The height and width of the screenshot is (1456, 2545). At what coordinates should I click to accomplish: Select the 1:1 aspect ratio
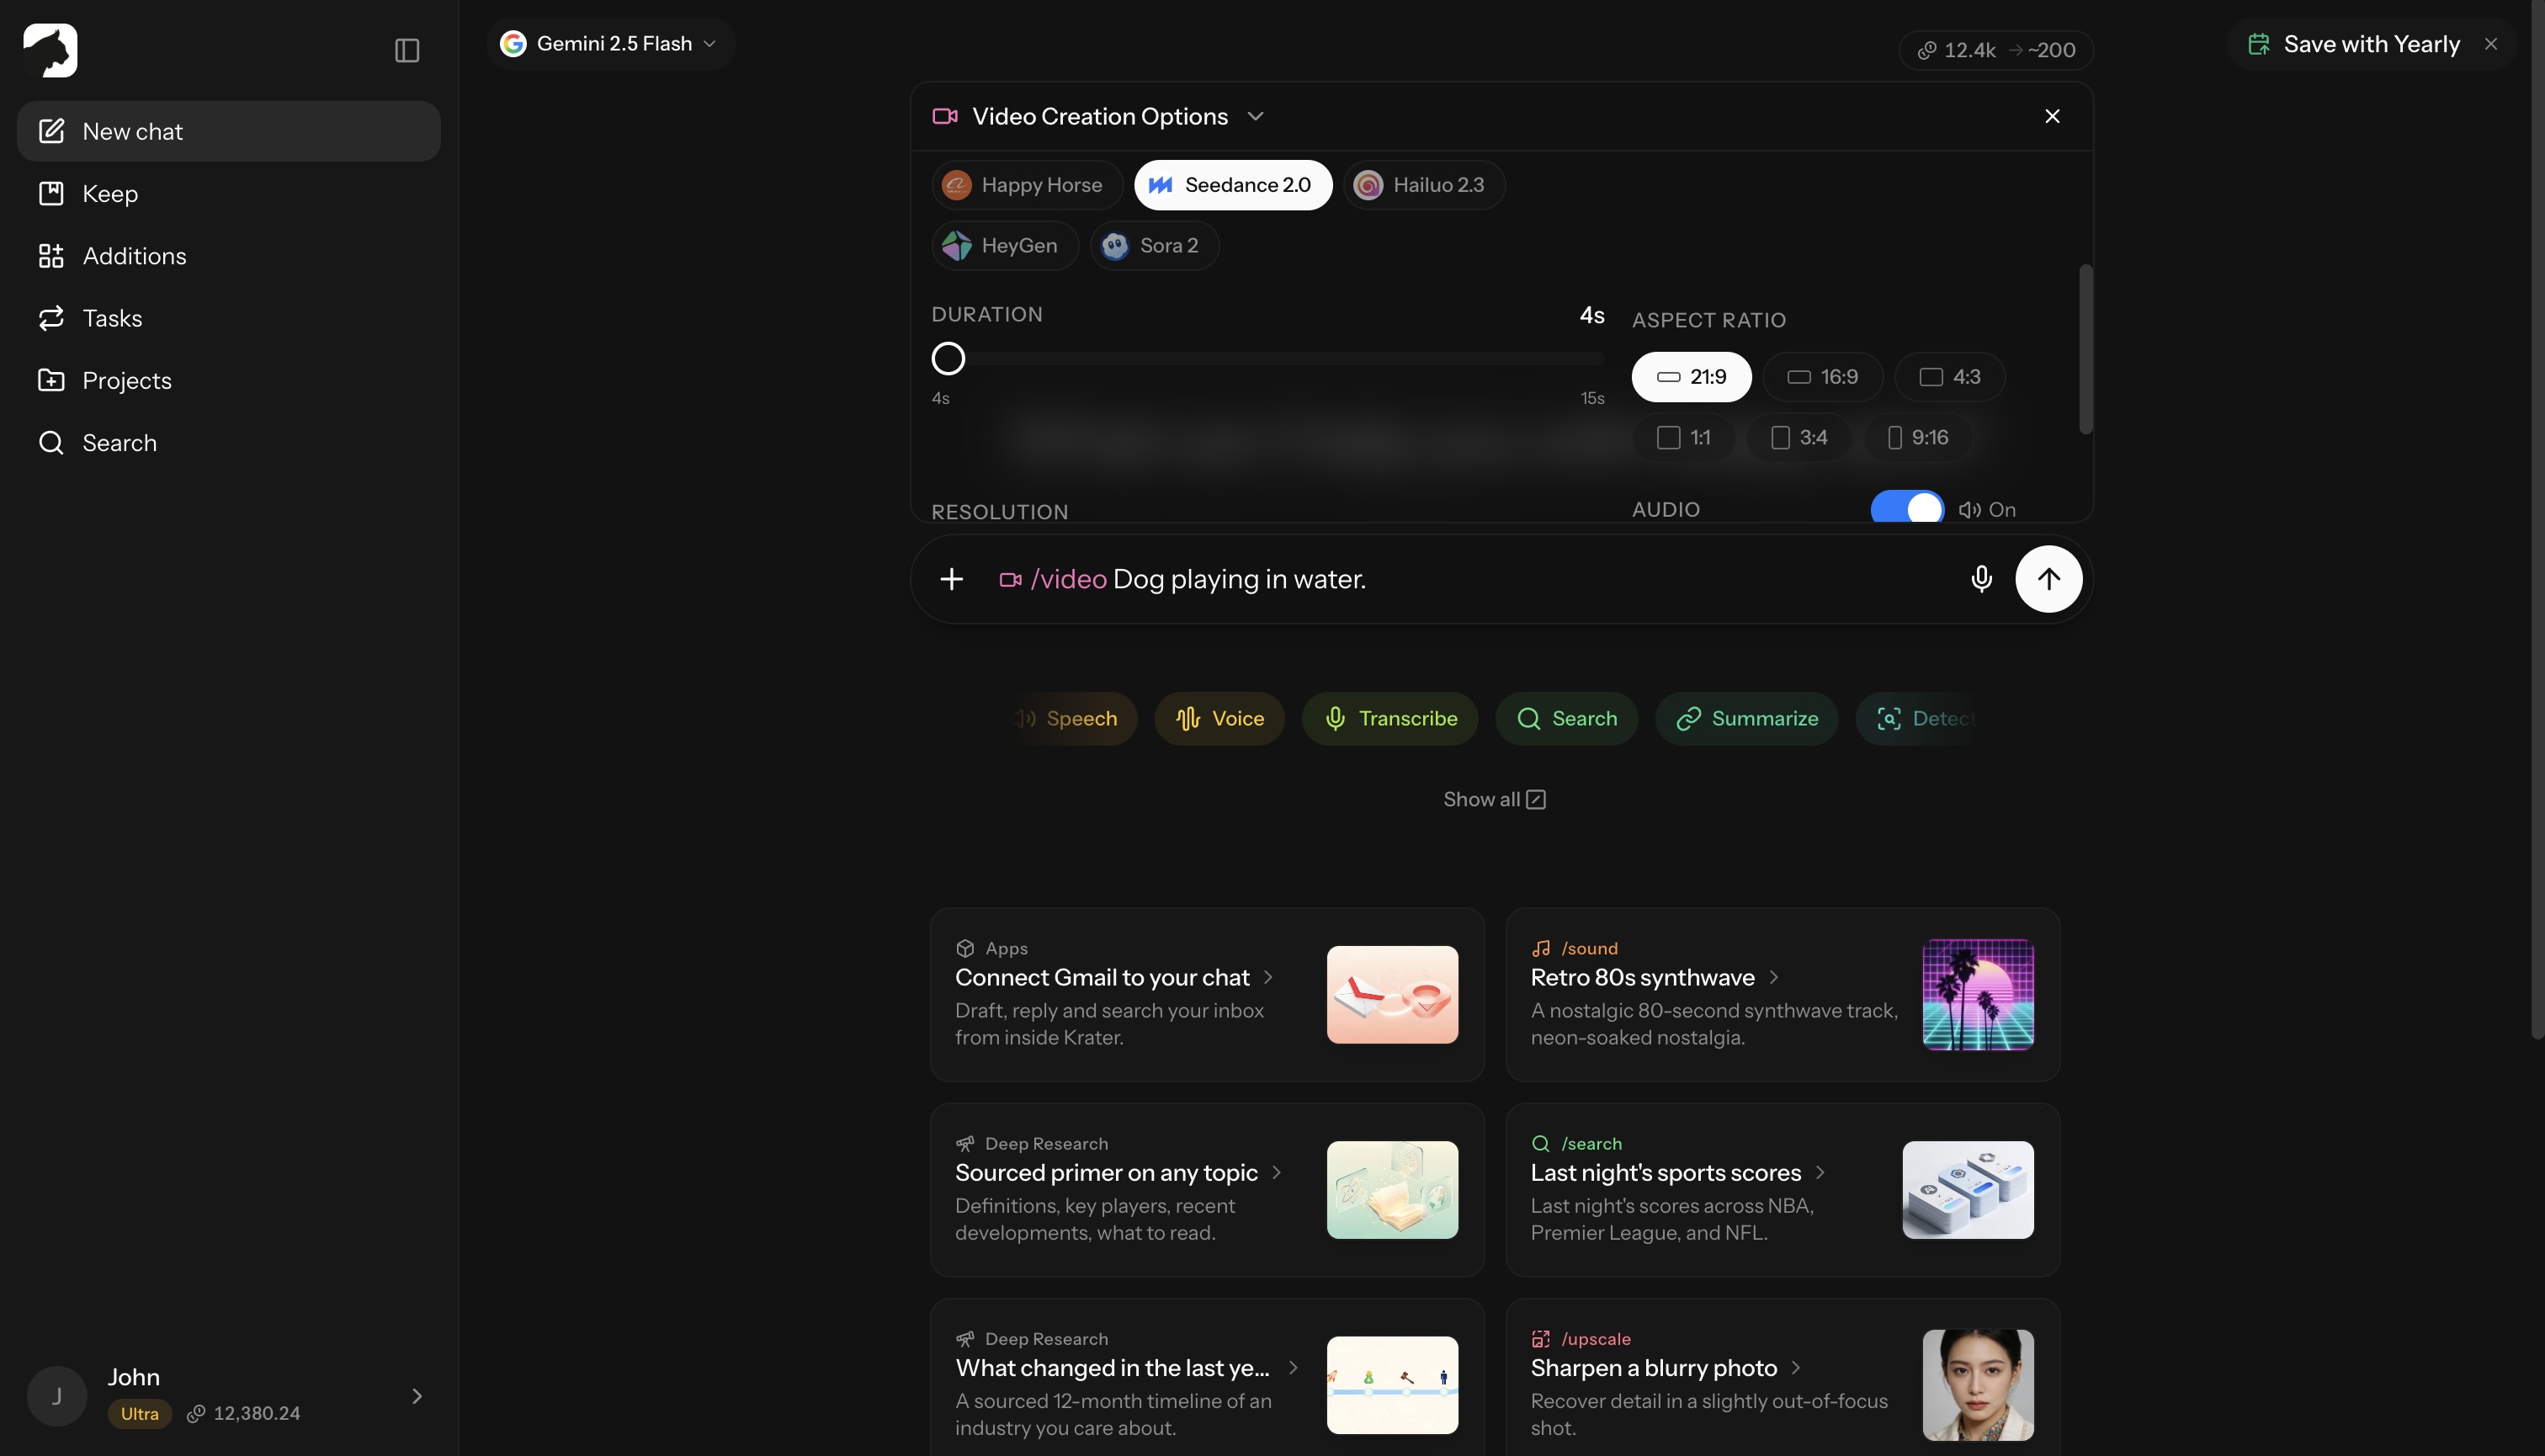pos(1683,438)
